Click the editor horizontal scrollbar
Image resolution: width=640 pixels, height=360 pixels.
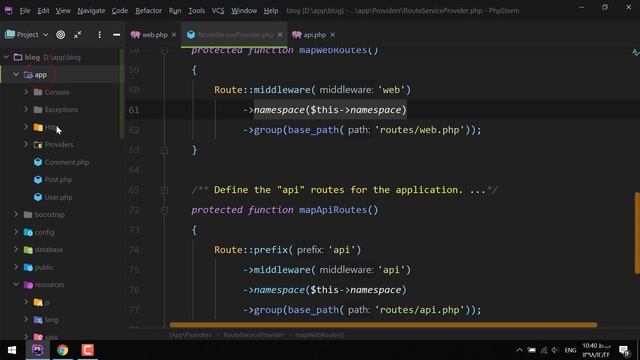[x=383, y=325]
